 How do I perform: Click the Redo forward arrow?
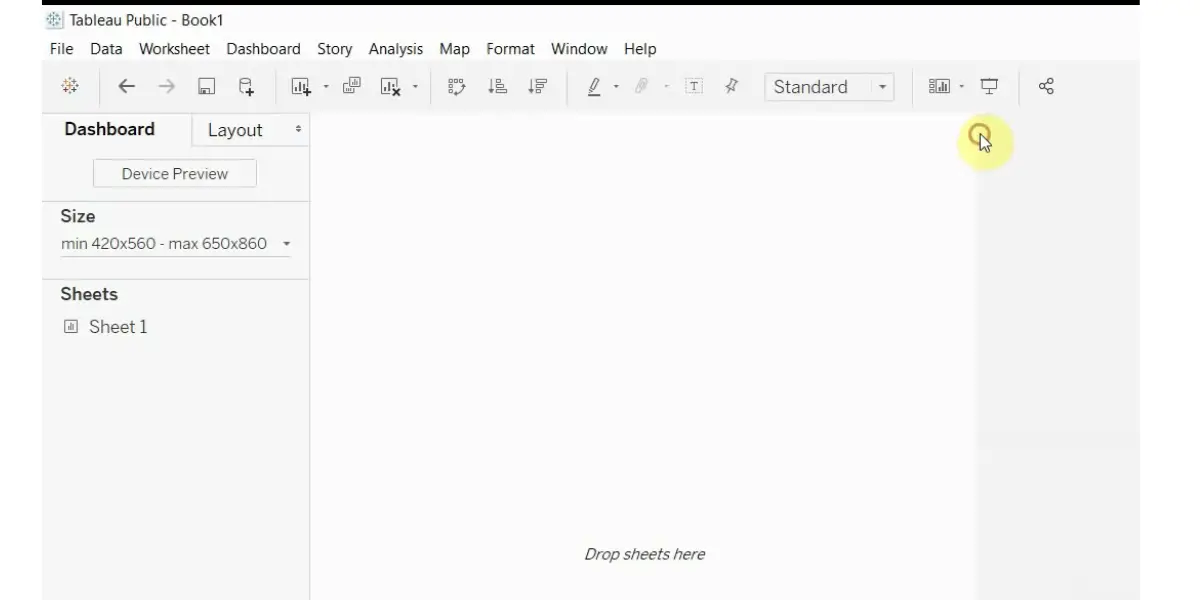166,86
